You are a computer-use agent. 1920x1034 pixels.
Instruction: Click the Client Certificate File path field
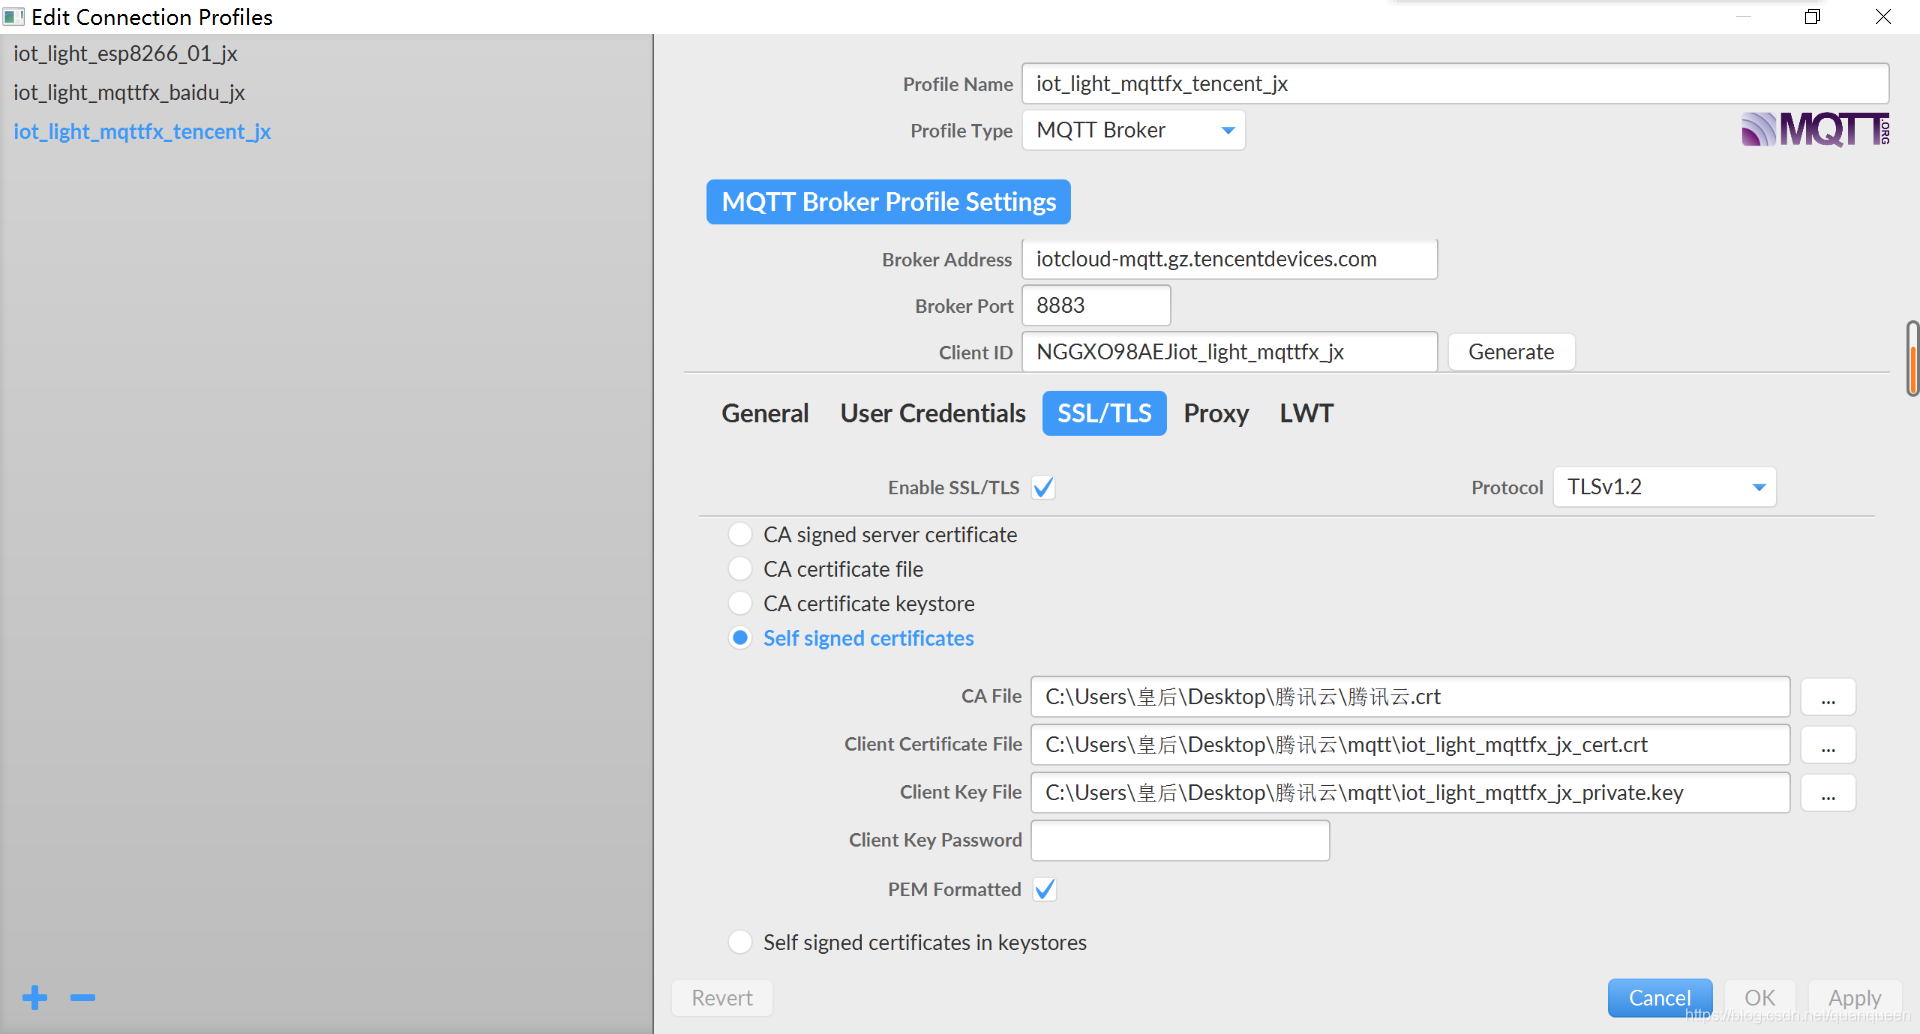coord(1410,745)
